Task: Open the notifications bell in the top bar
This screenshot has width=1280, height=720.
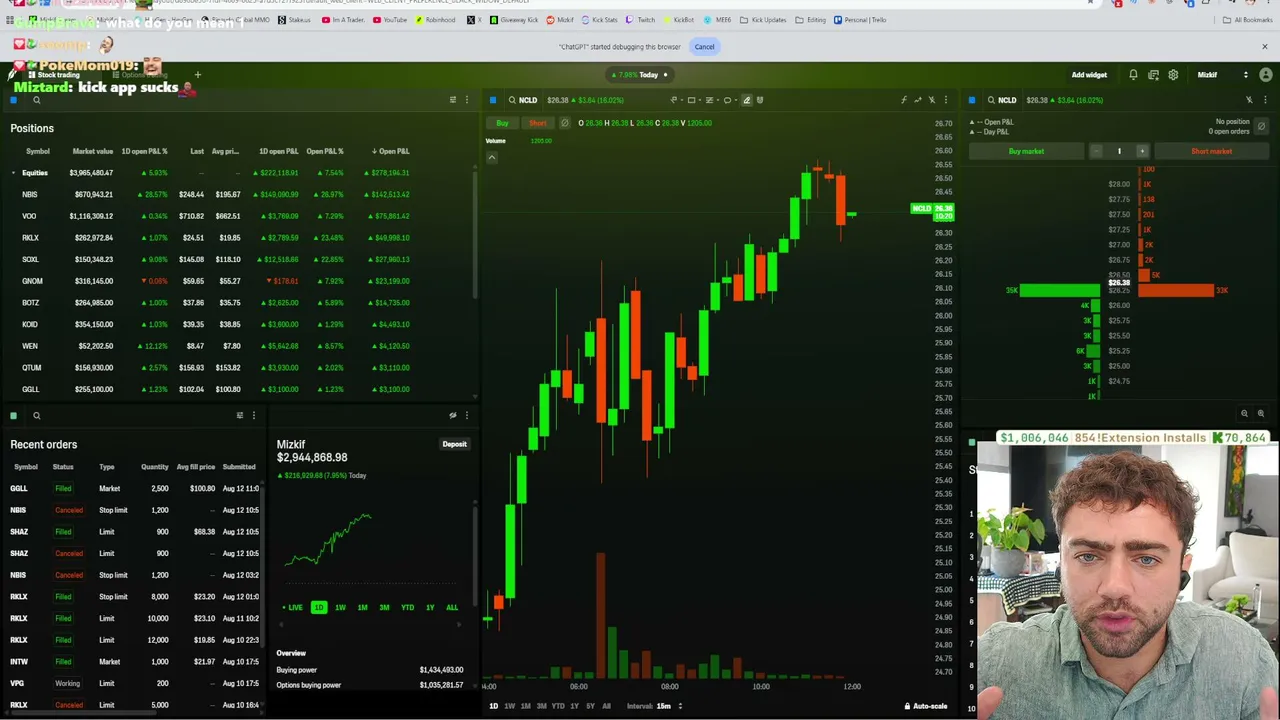Action: coord(1133,75)
